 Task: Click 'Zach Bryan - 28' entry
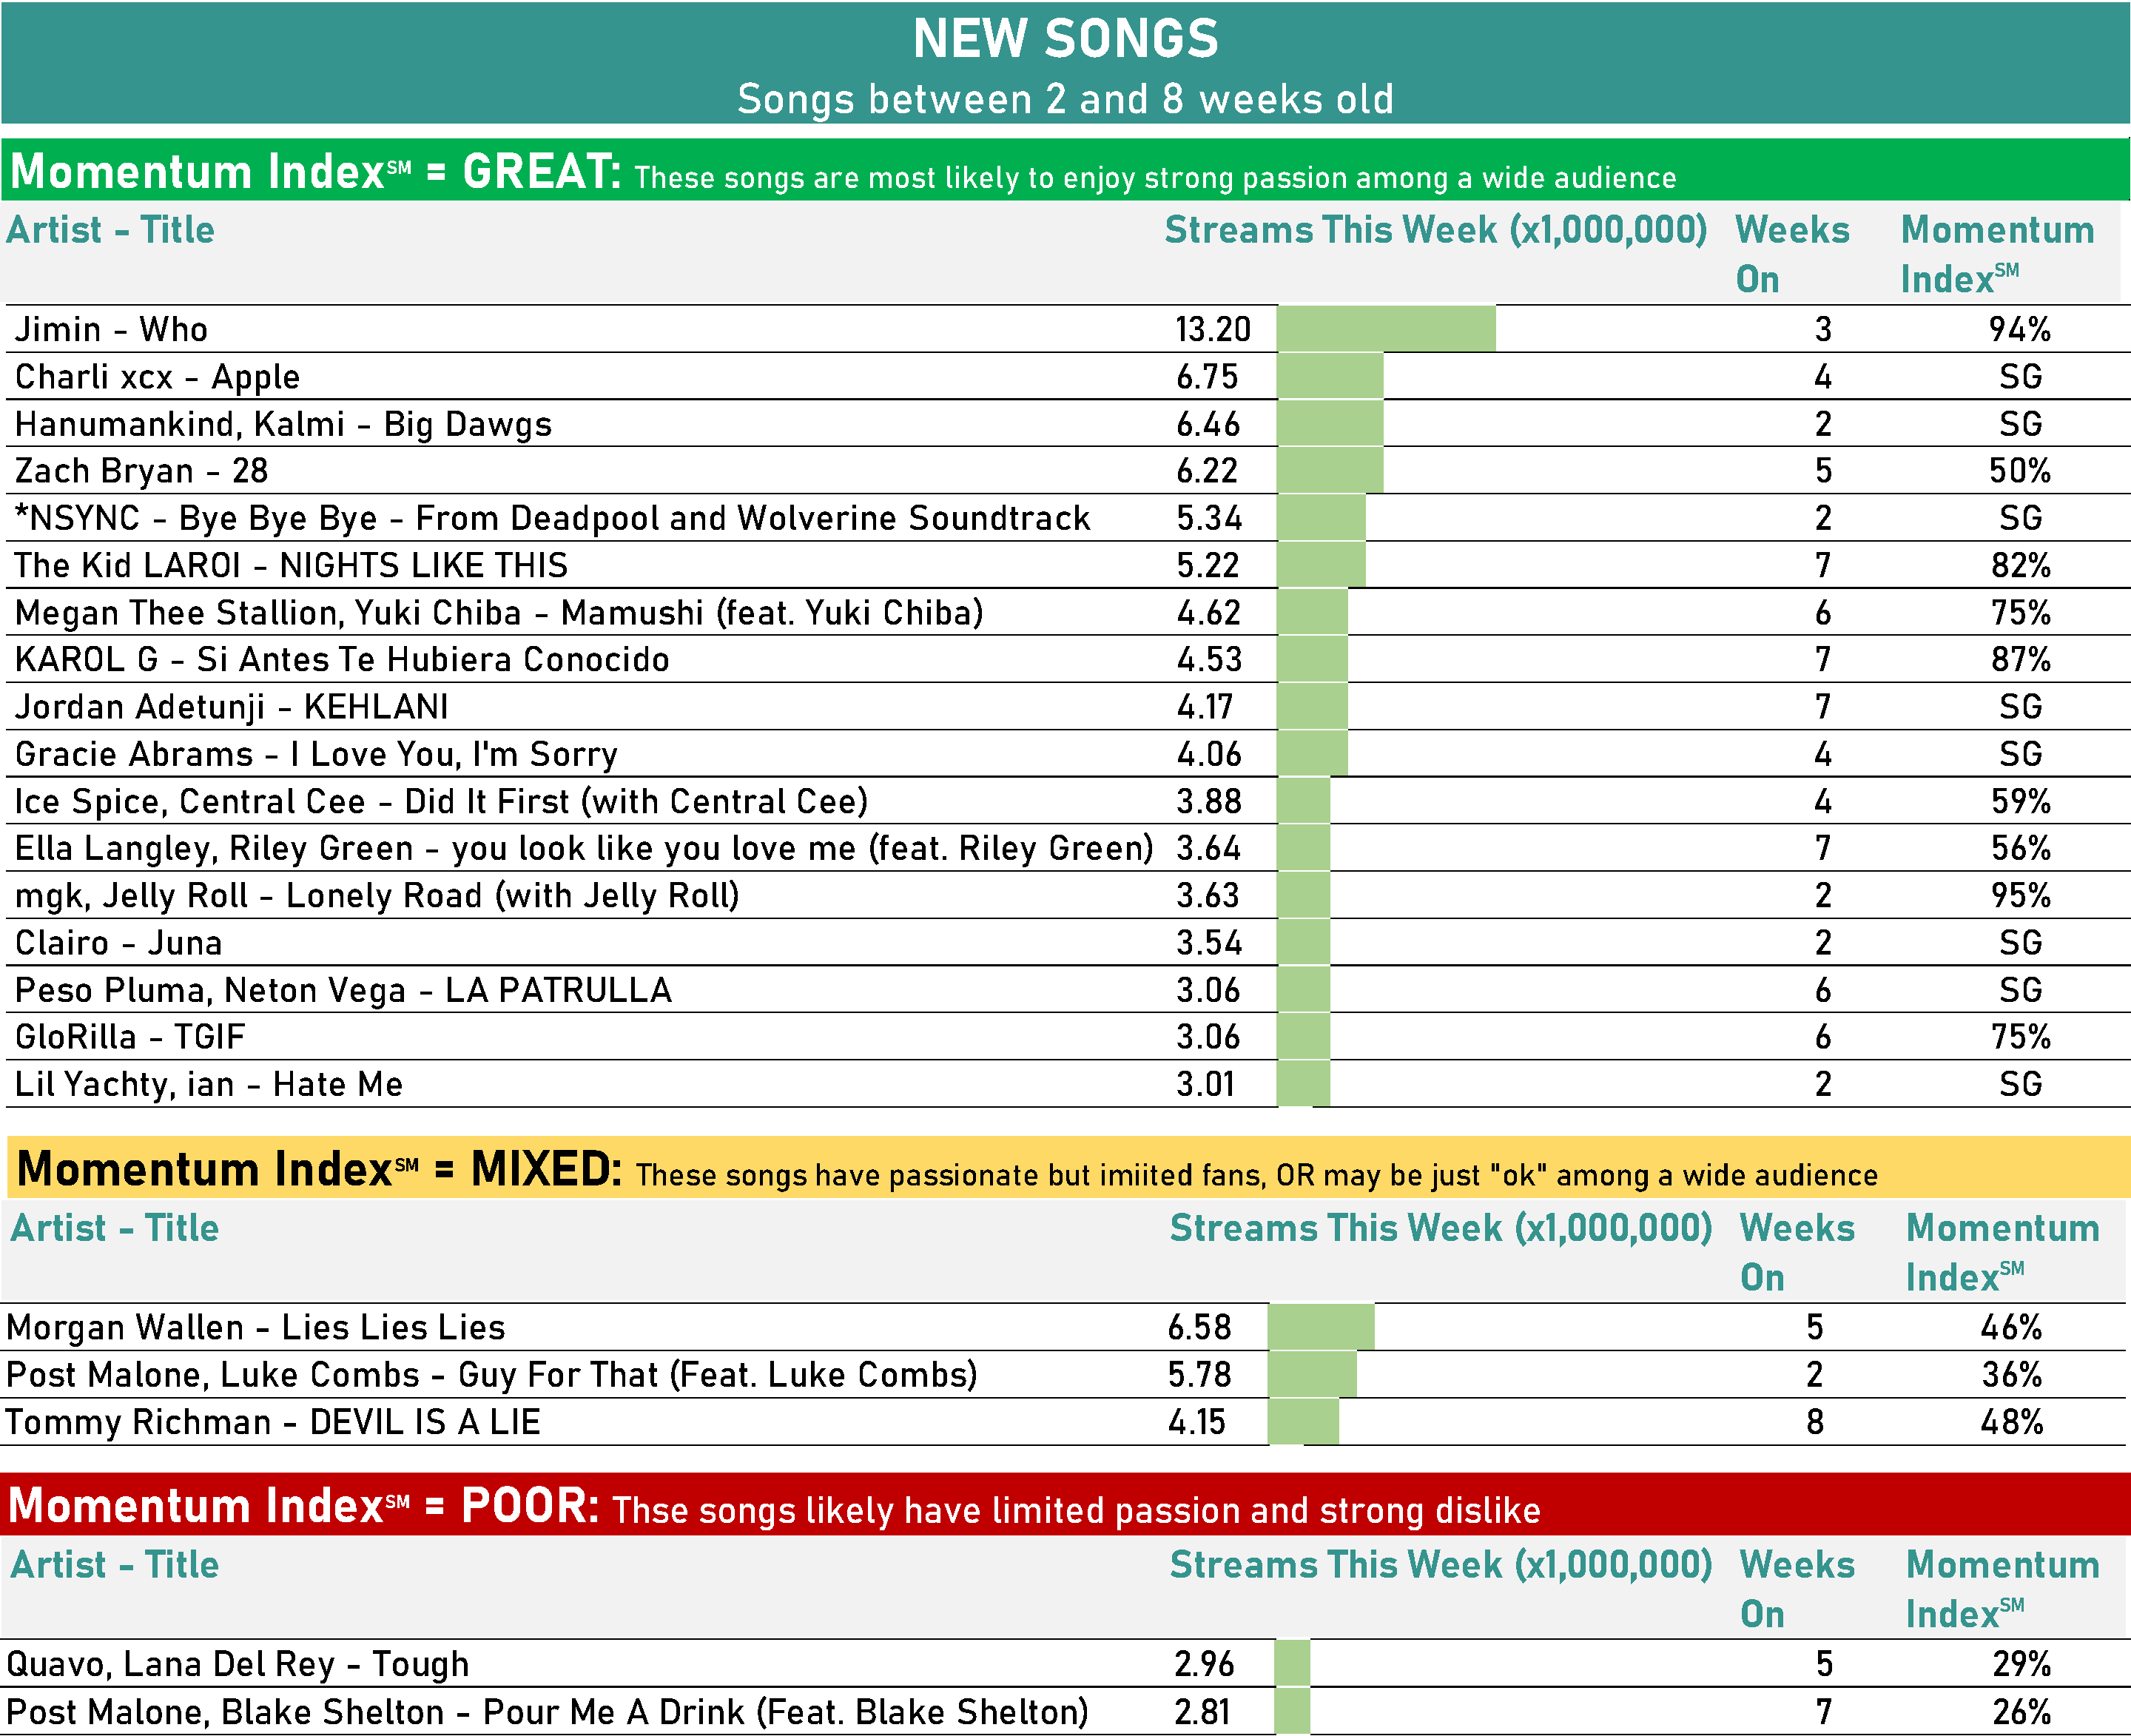(141, 471)
